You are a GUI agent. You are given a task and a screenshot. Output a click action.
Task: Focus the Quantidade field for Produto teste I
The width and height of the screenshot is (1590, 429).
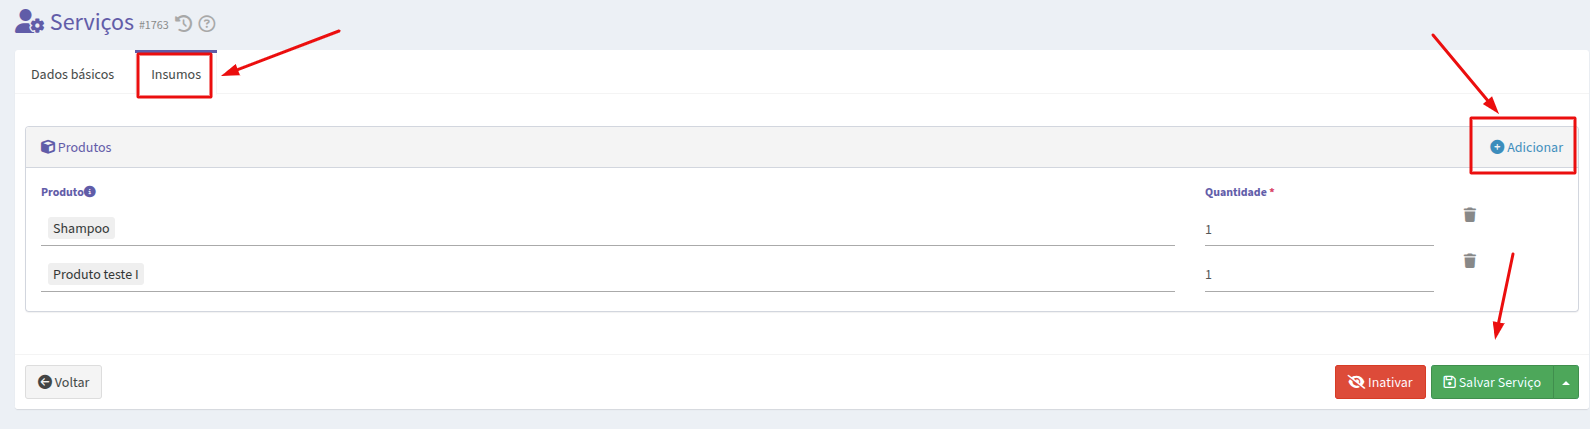tap(1319, 275)
